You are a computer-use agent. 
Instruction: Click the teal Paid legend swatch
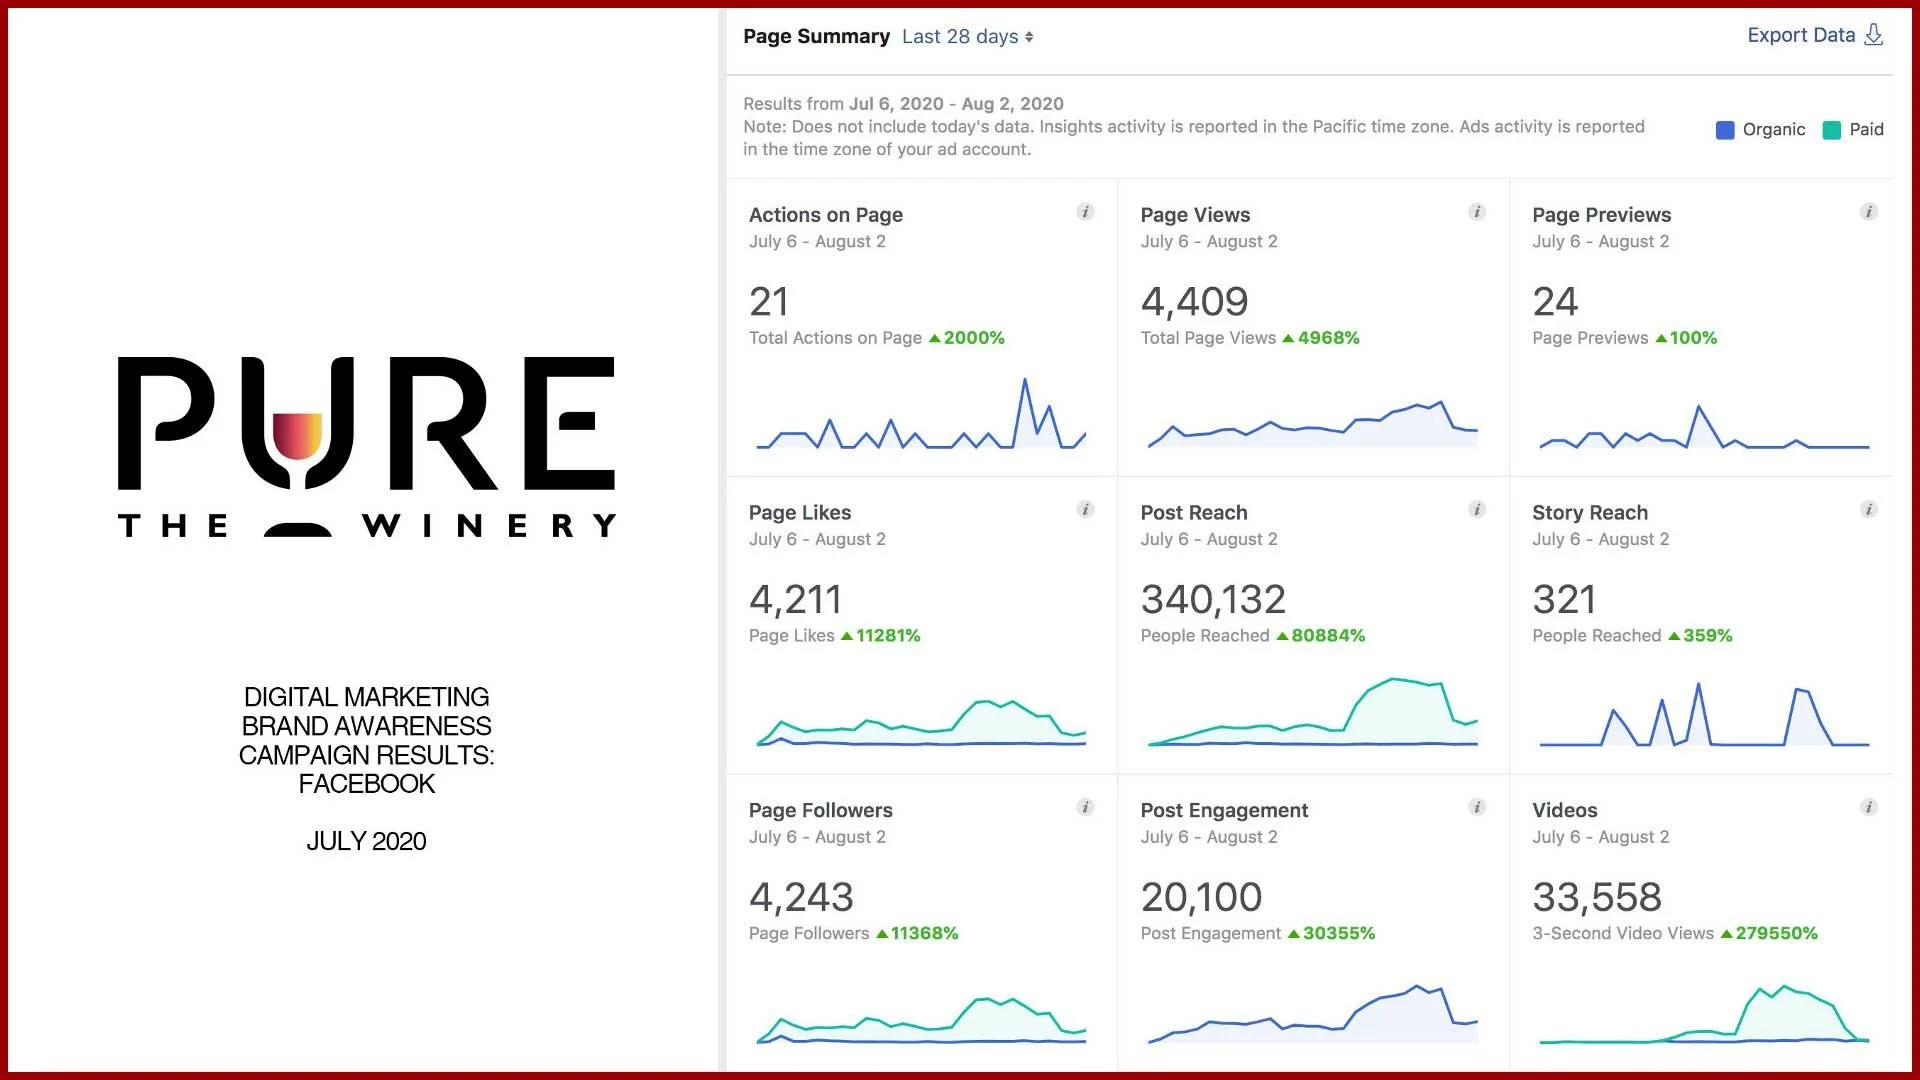tap(1832, 130)
